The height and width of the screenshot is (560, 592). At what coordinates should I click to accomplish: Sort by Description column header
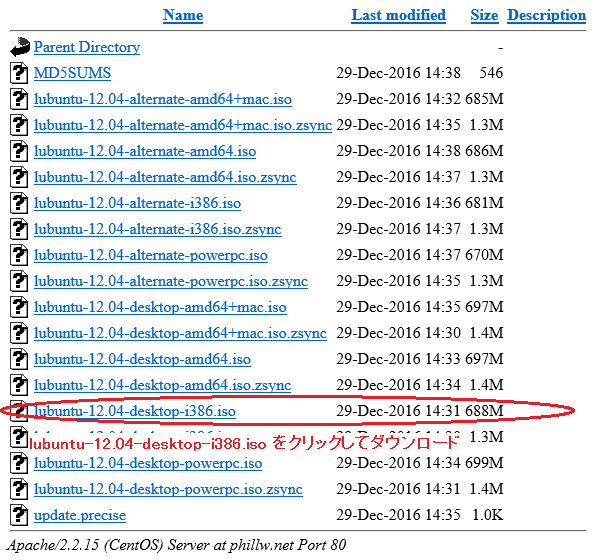[546, 15]
